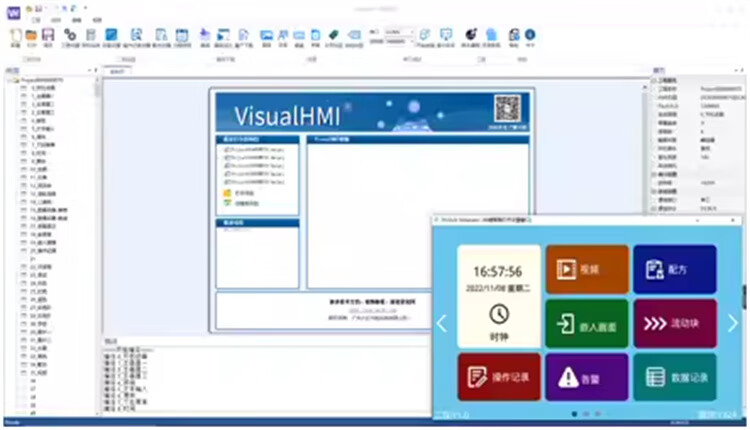The width and height of the screenshot is (750, 430).
Task: Click the blue round help icon in toolbar
Action: tap(530, 34)
